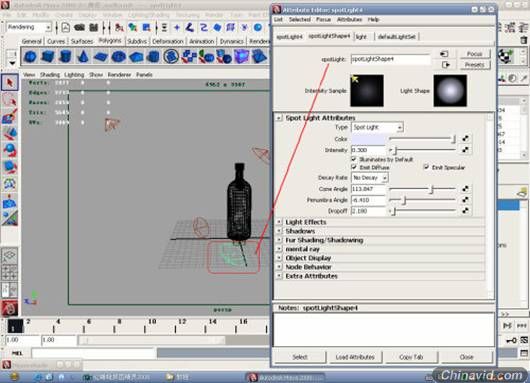Open the Decay Rate dropdown
The height and width of the screenshot is (383, 530).
[x=370, y=177]
